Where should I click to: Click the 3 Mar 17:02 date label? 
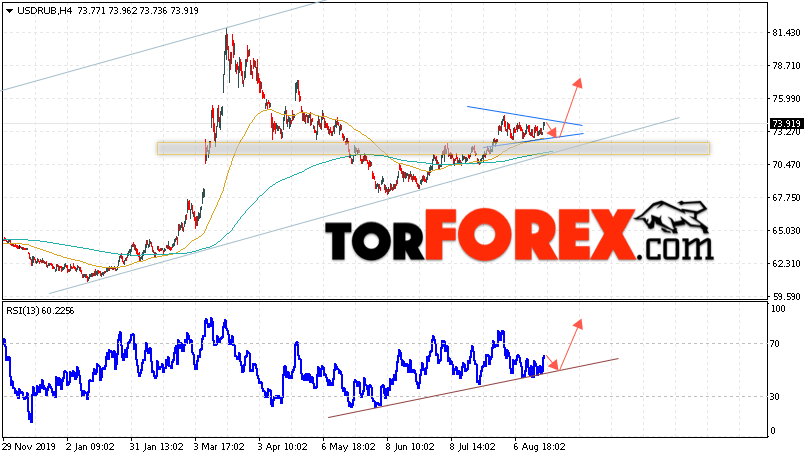[219, 447]
